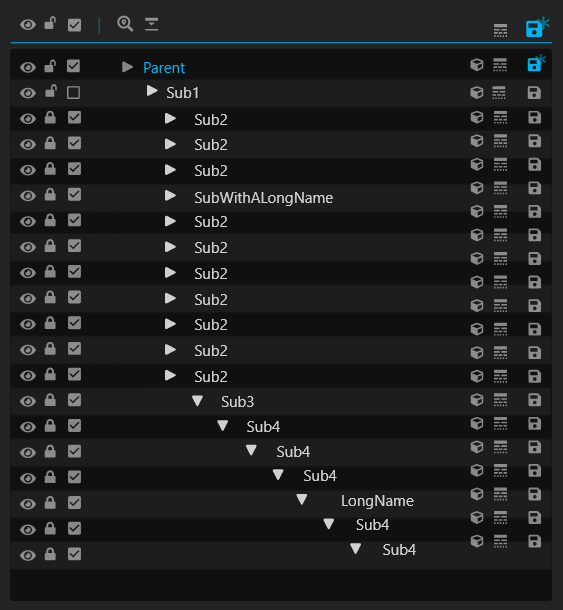
Task: Select the Parent item label
Action: tap(164, 68)
